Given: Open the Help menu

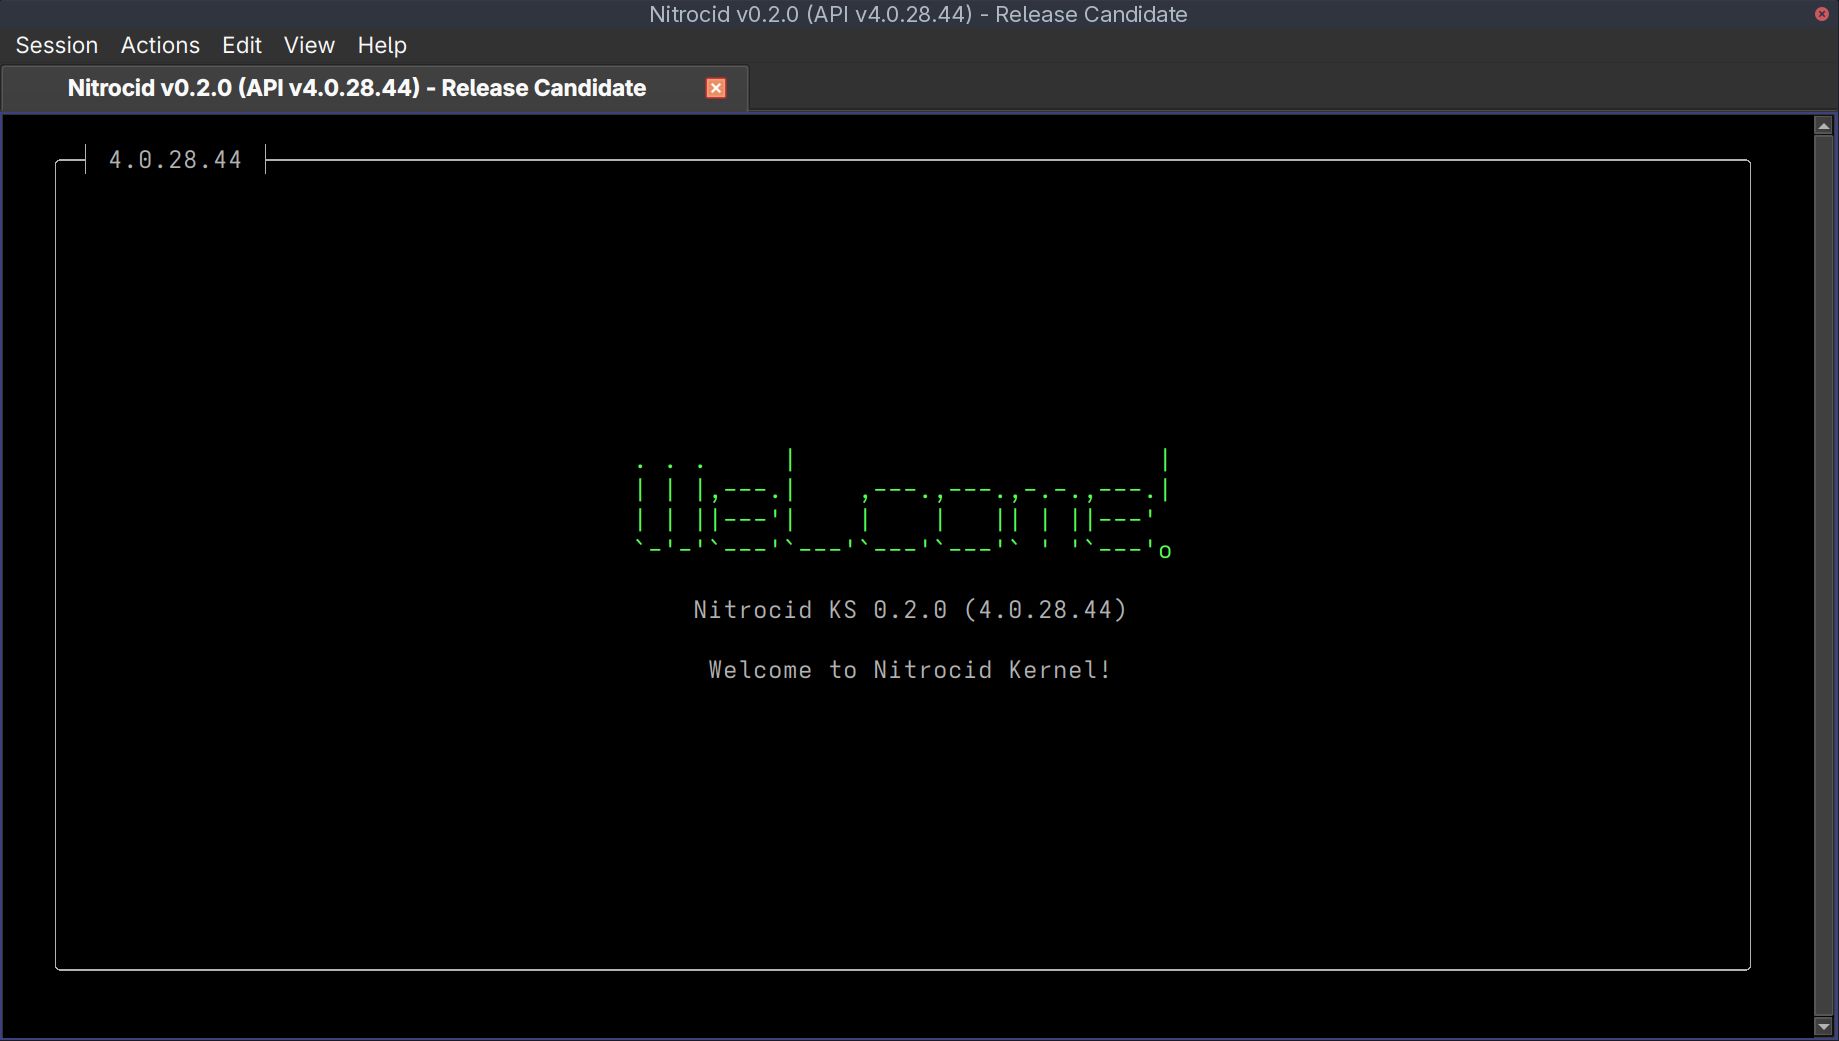Looking at the screenshot, I should point(382,45).
